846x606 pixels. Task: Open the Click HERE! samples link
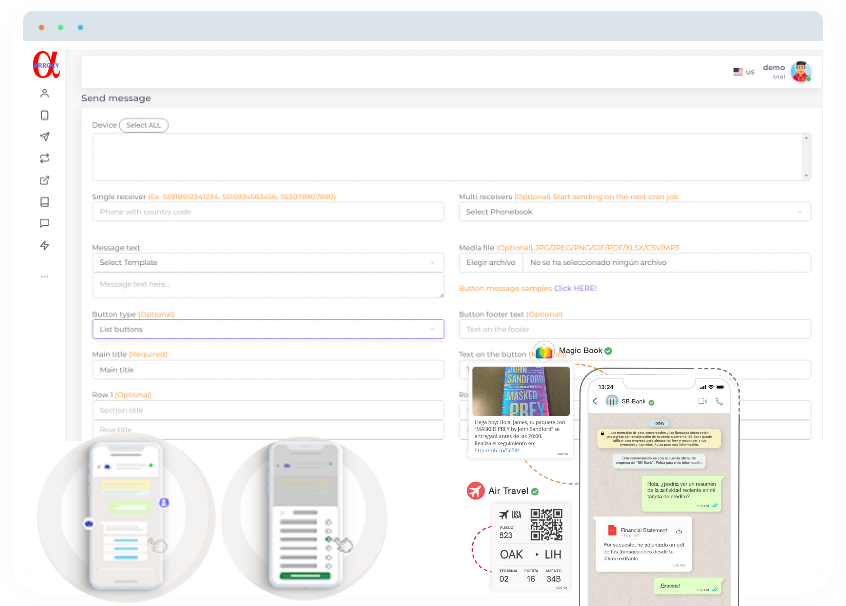tap(575, 288)
